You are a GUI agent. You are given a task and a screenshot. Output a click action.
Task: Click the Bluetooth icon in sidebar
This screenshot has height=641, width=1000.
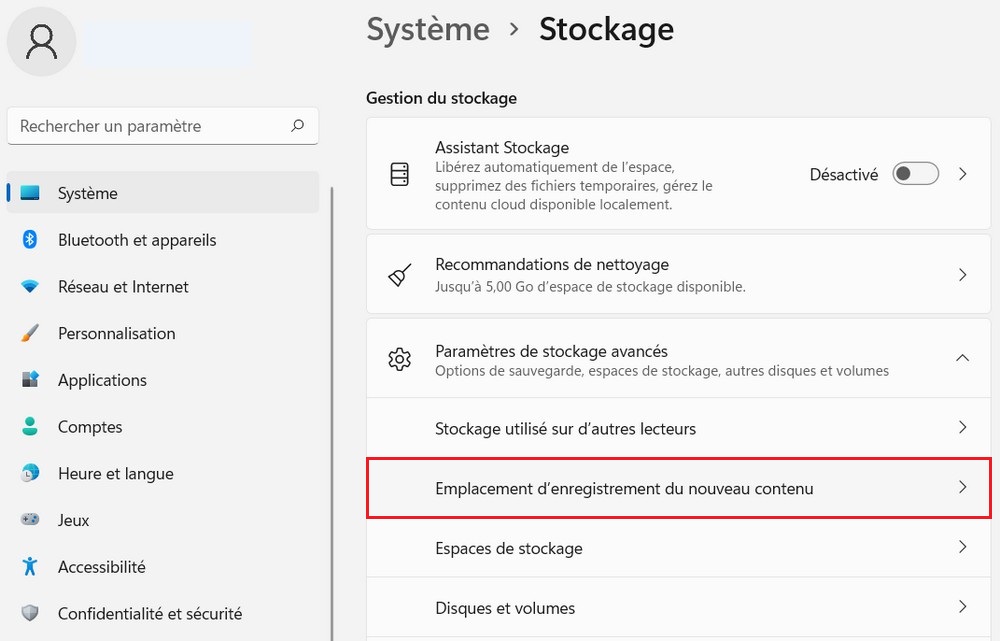[30, 240]
